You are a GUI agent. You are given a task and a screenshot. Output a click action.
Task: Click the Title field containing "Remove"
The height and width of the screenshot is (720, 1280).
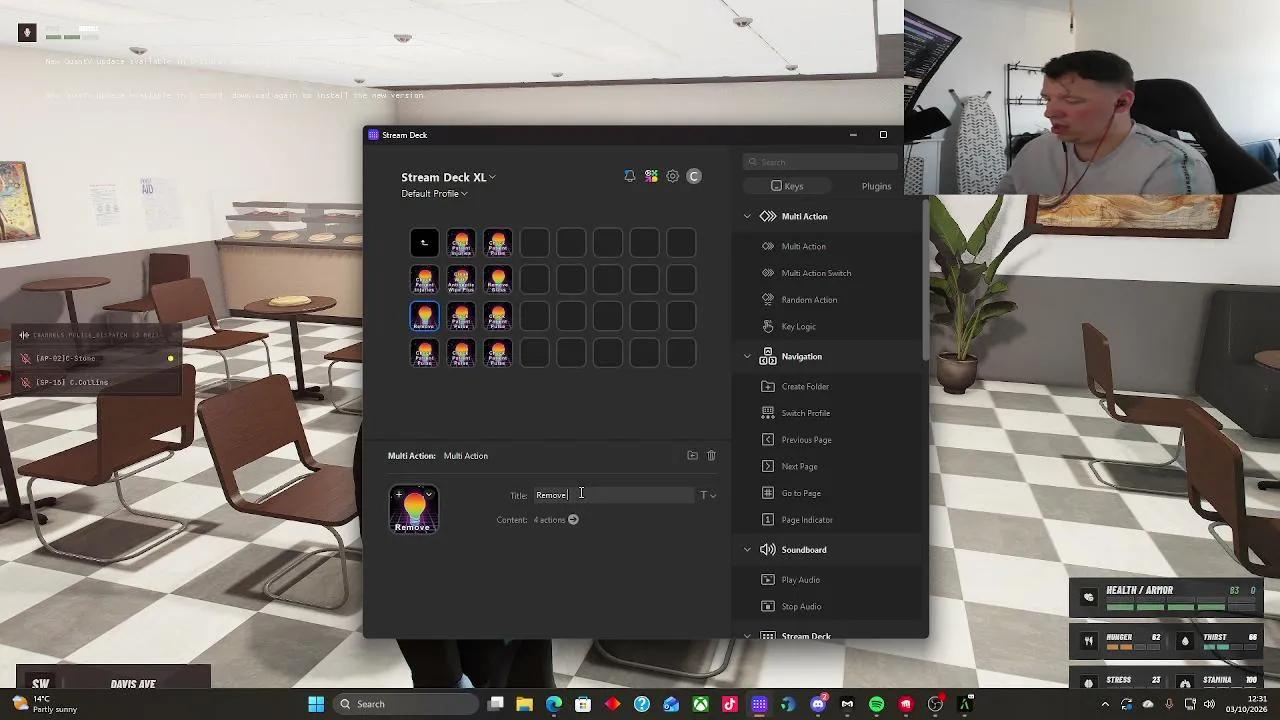point(613,495)
